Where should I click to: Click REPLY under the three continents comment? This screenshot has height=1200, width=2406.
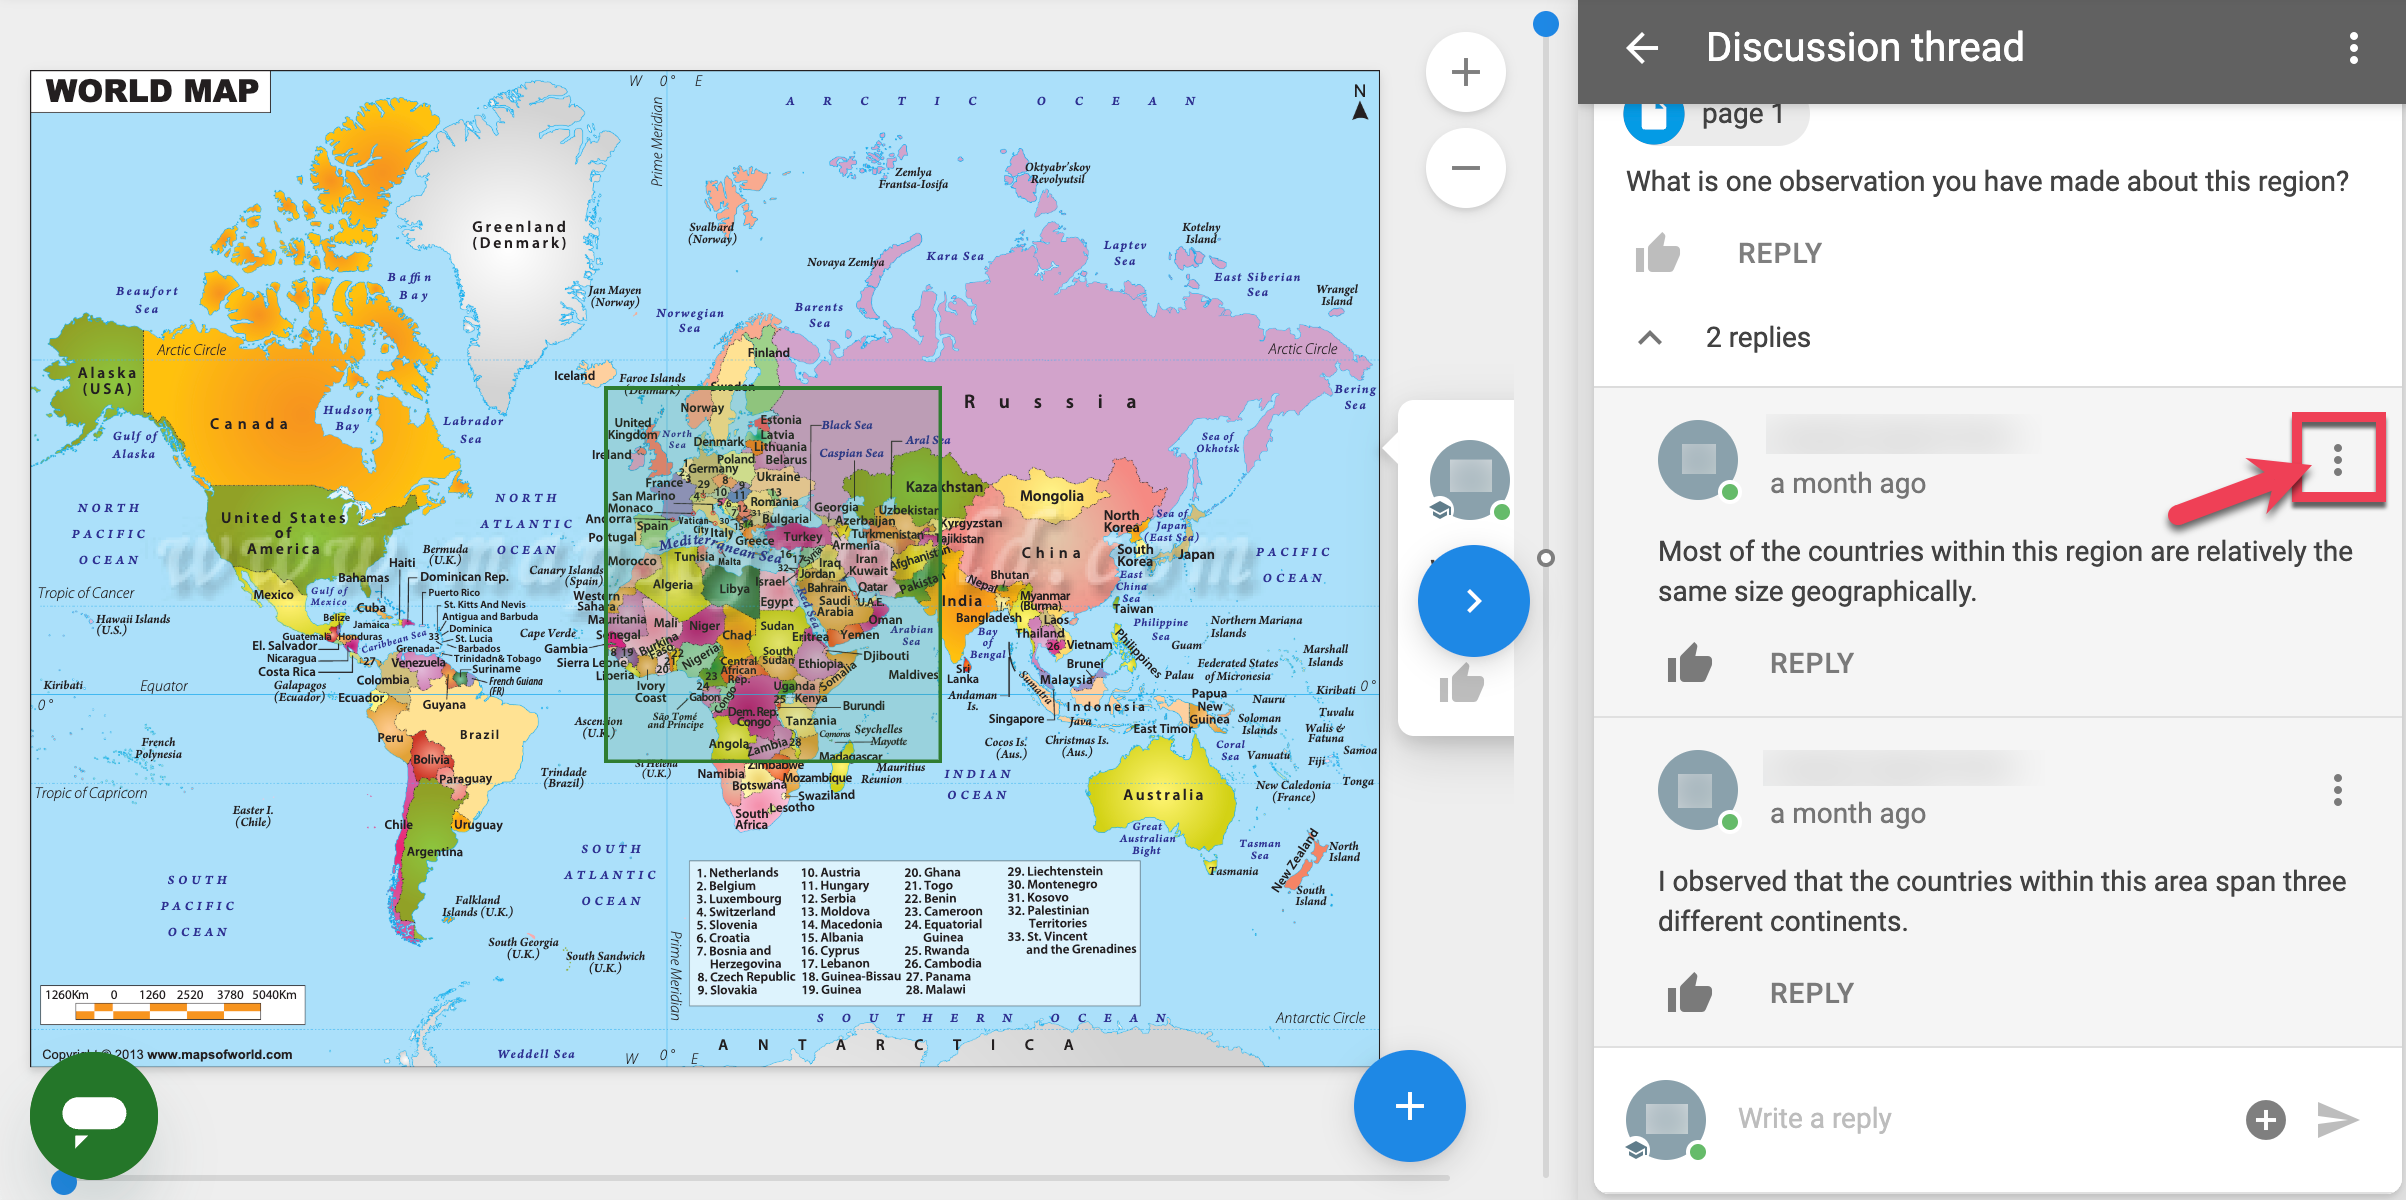[x=1811, y=993]
